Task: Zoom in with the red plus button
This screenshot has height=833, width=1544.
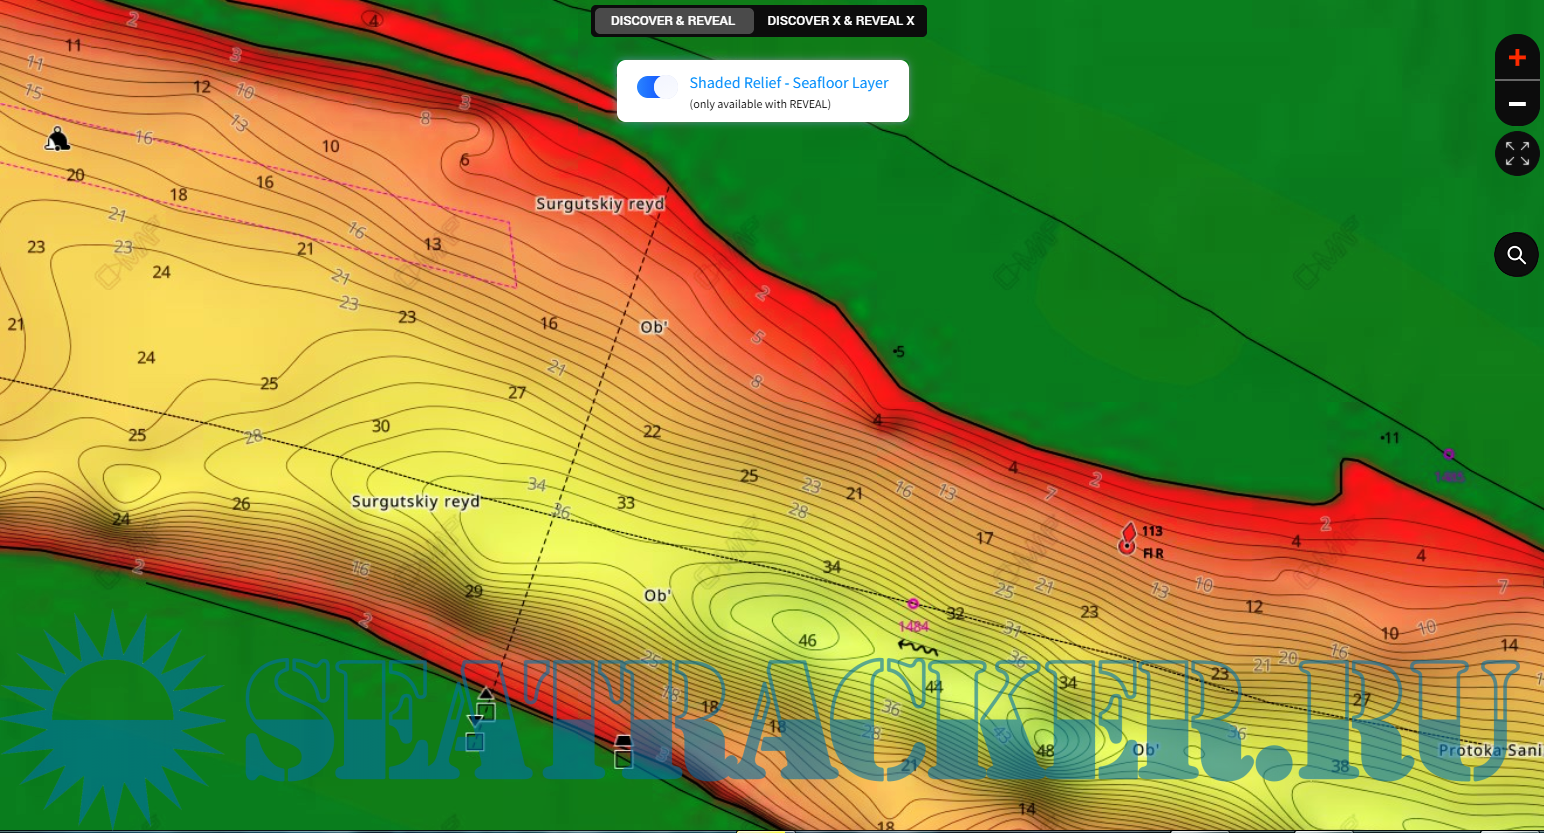Action: tap(1516, 58)
